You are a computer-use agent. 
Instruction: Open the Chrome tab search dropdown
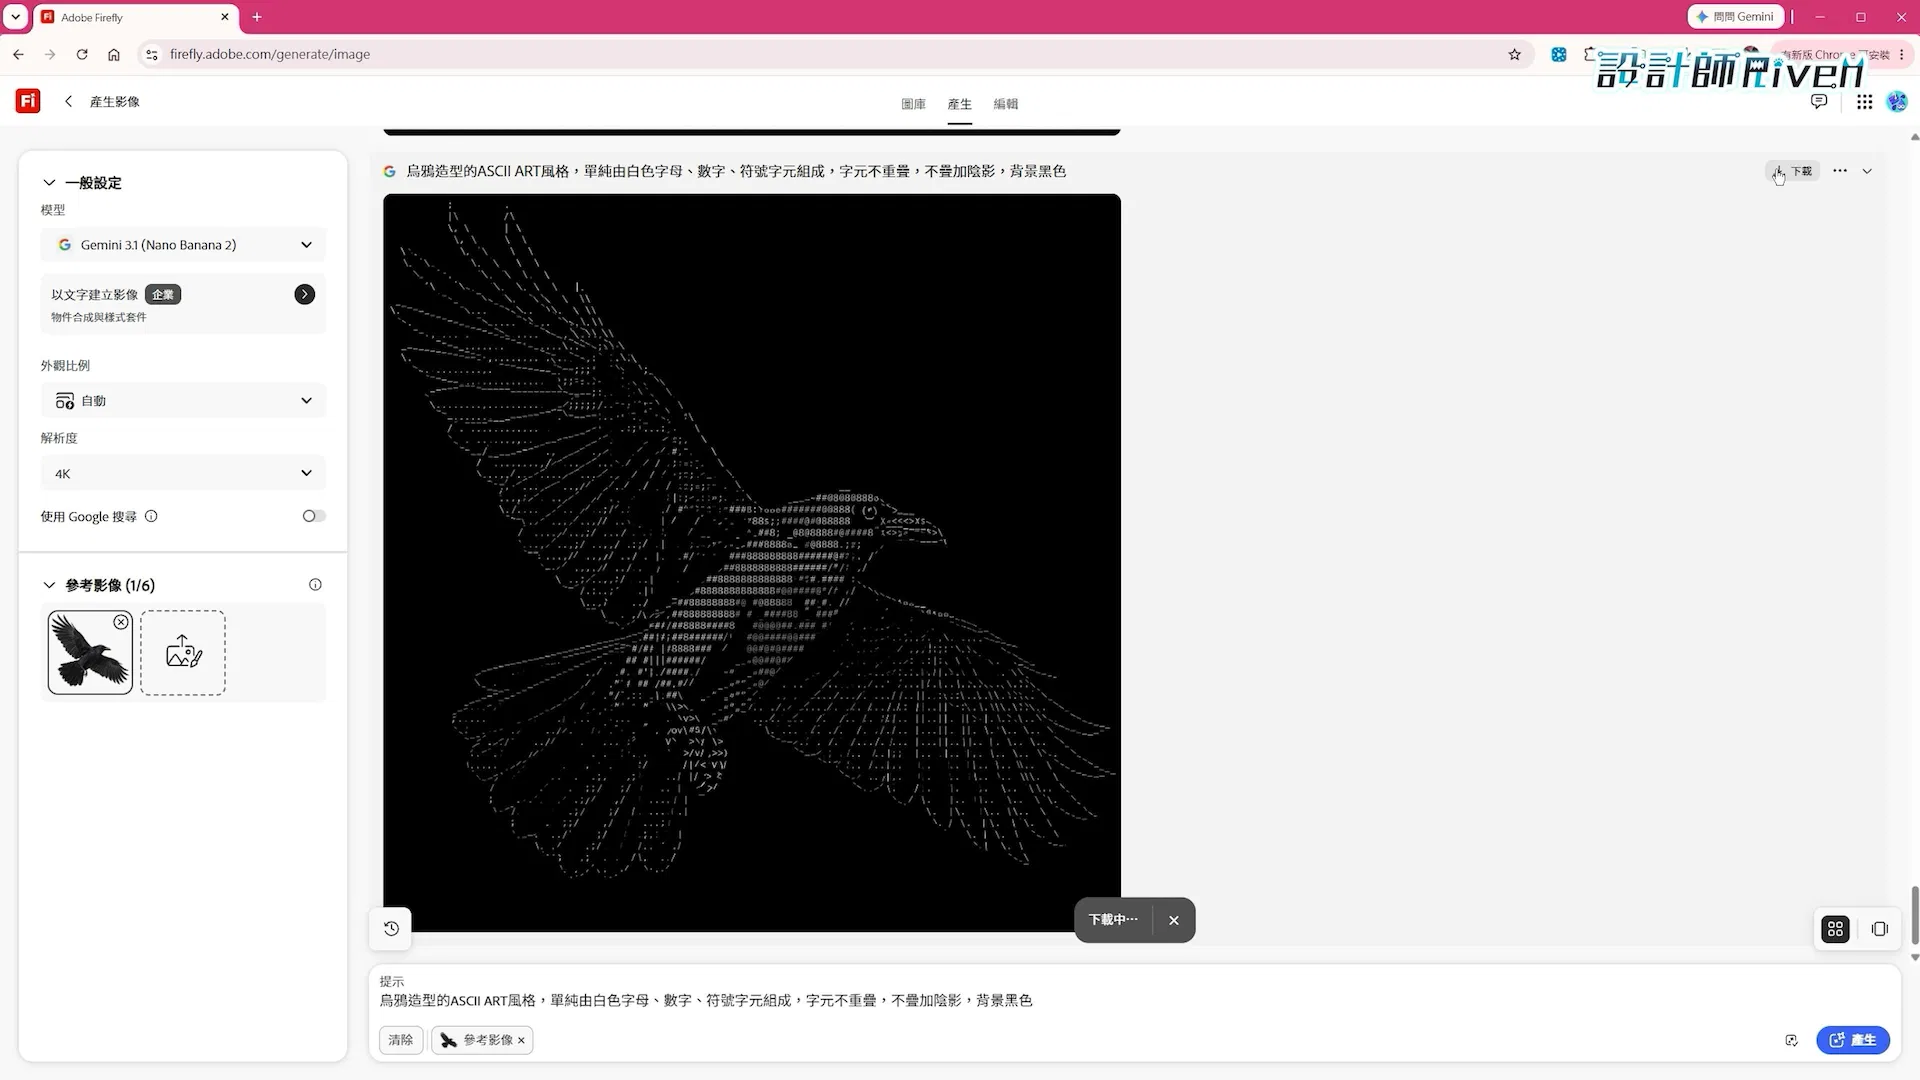[16, 17]
